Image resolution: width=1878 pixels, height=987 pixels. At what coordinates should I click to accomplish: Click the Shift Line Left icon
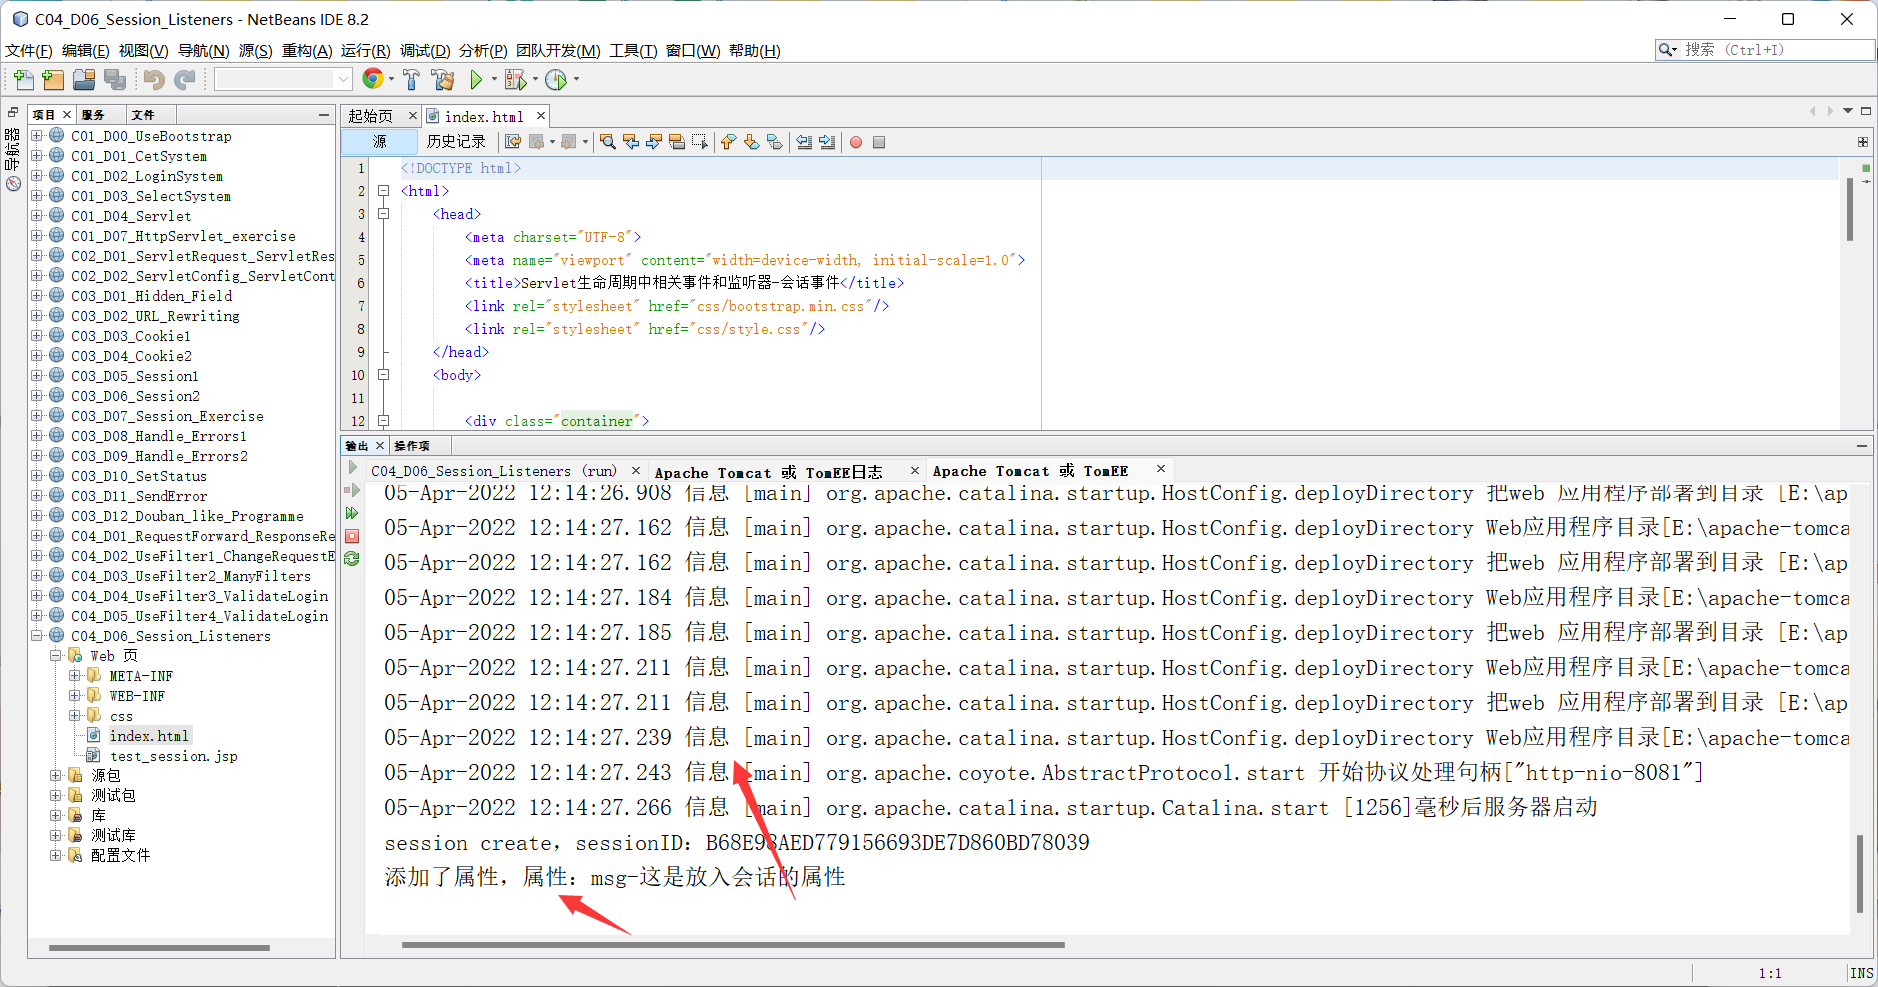click(804, 142)
